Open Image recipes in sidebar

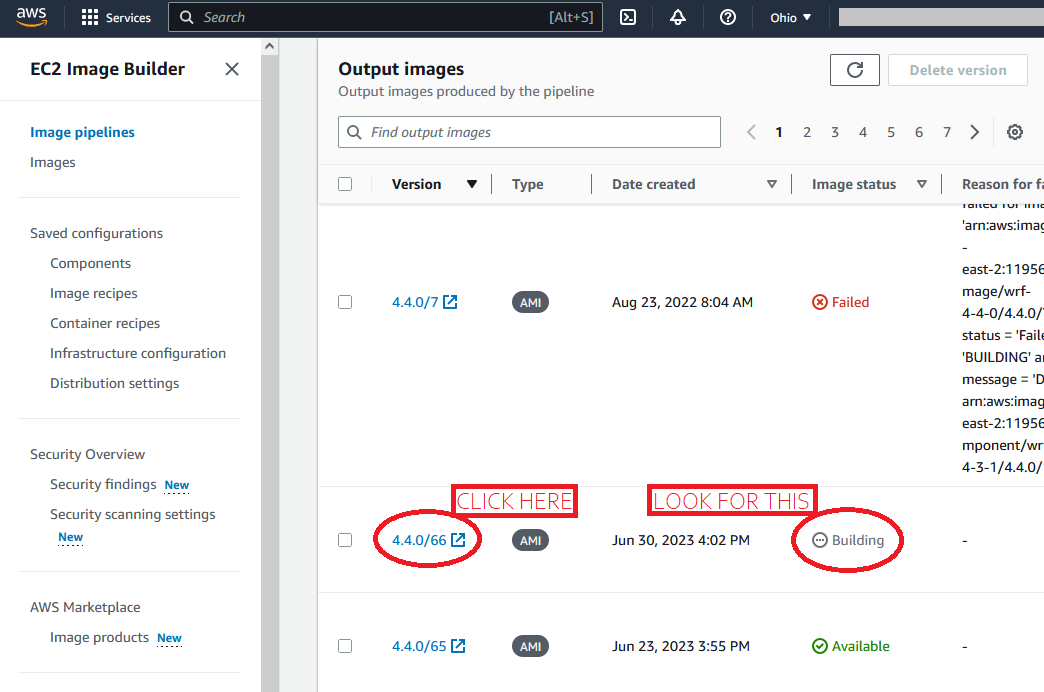point(94,293)
